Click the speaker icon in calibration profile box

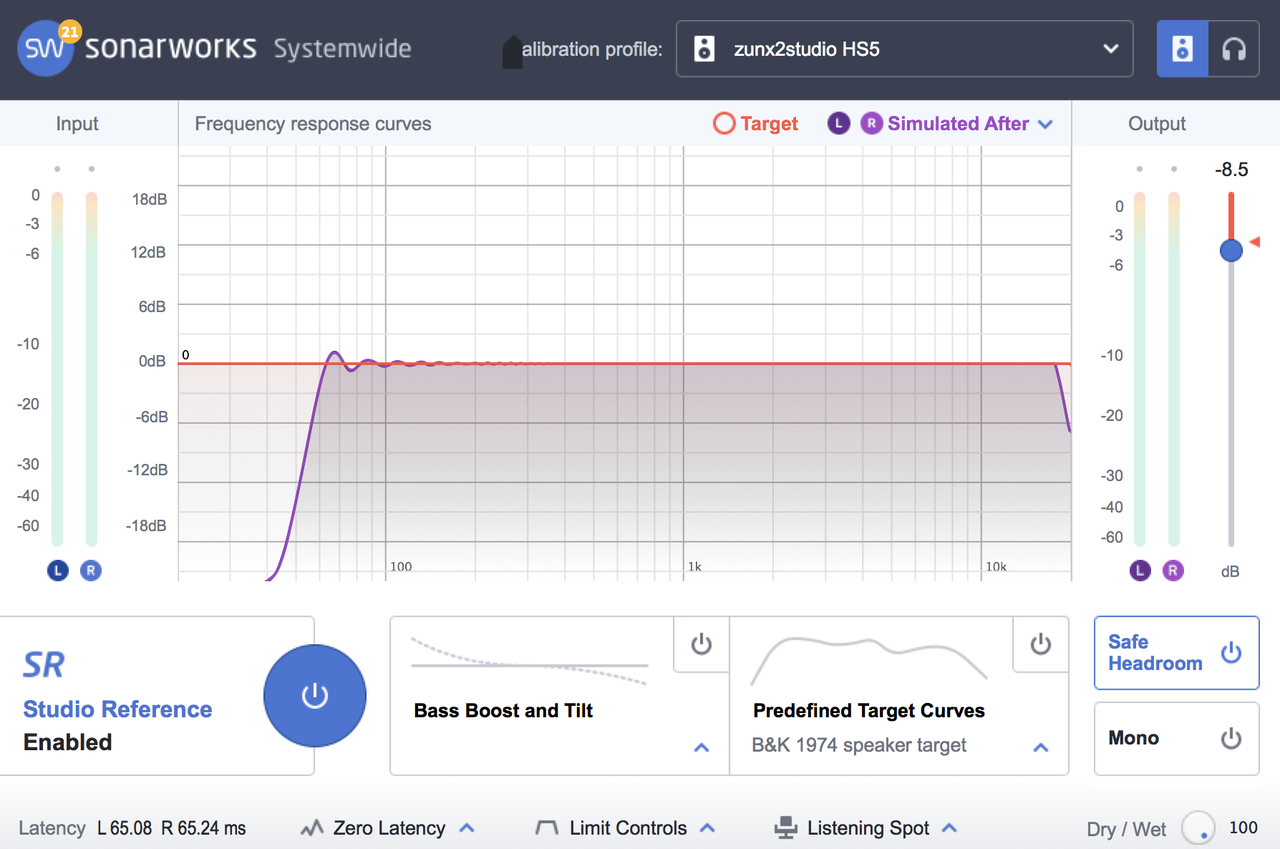[x=705, y=48]
